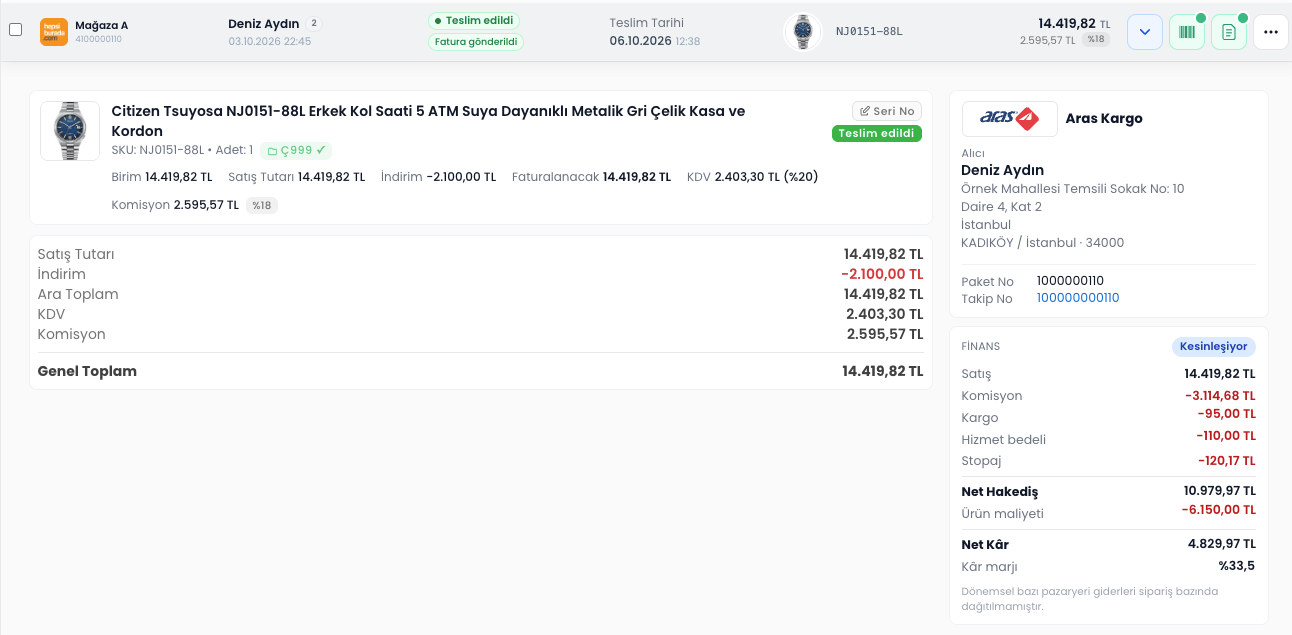Click the Ara Toplam label
1292x635 pixels.
pyautogui.click(x=78, y=294)
